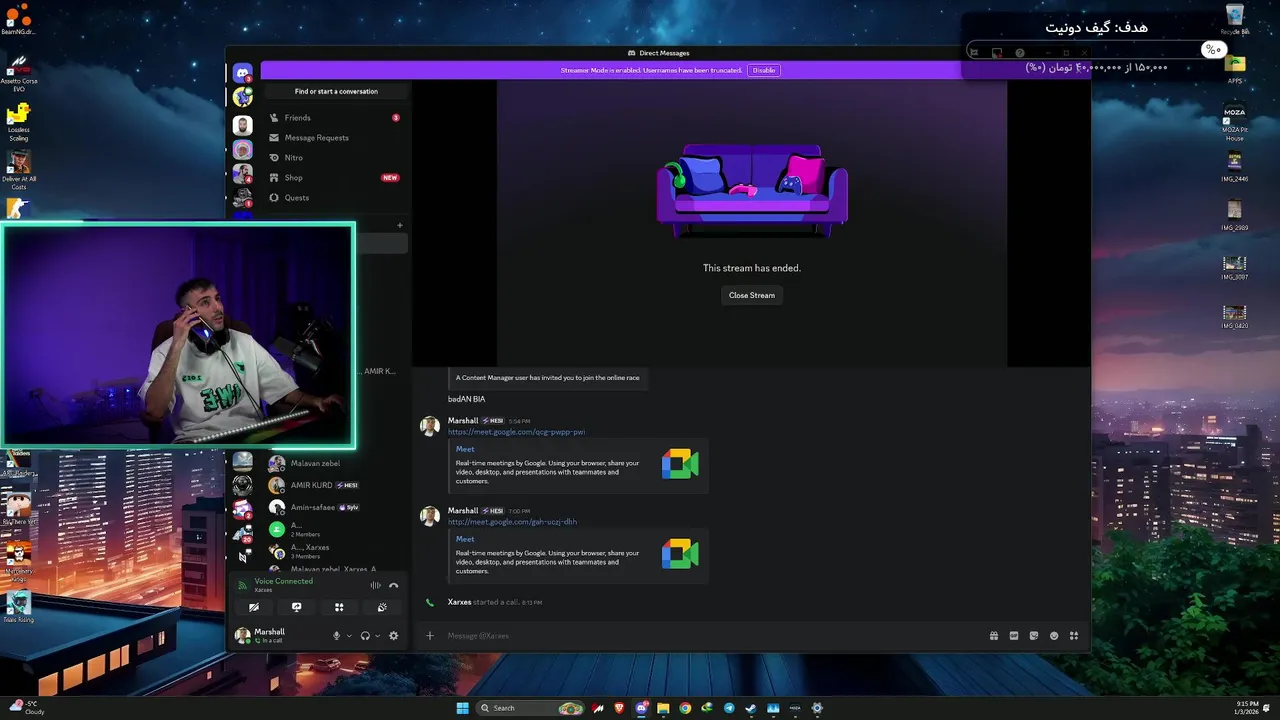This screenshot has width=1280, height=720.
Task: Disable Streamer Mode in purple banner
Action: click(x=764, y=70)
